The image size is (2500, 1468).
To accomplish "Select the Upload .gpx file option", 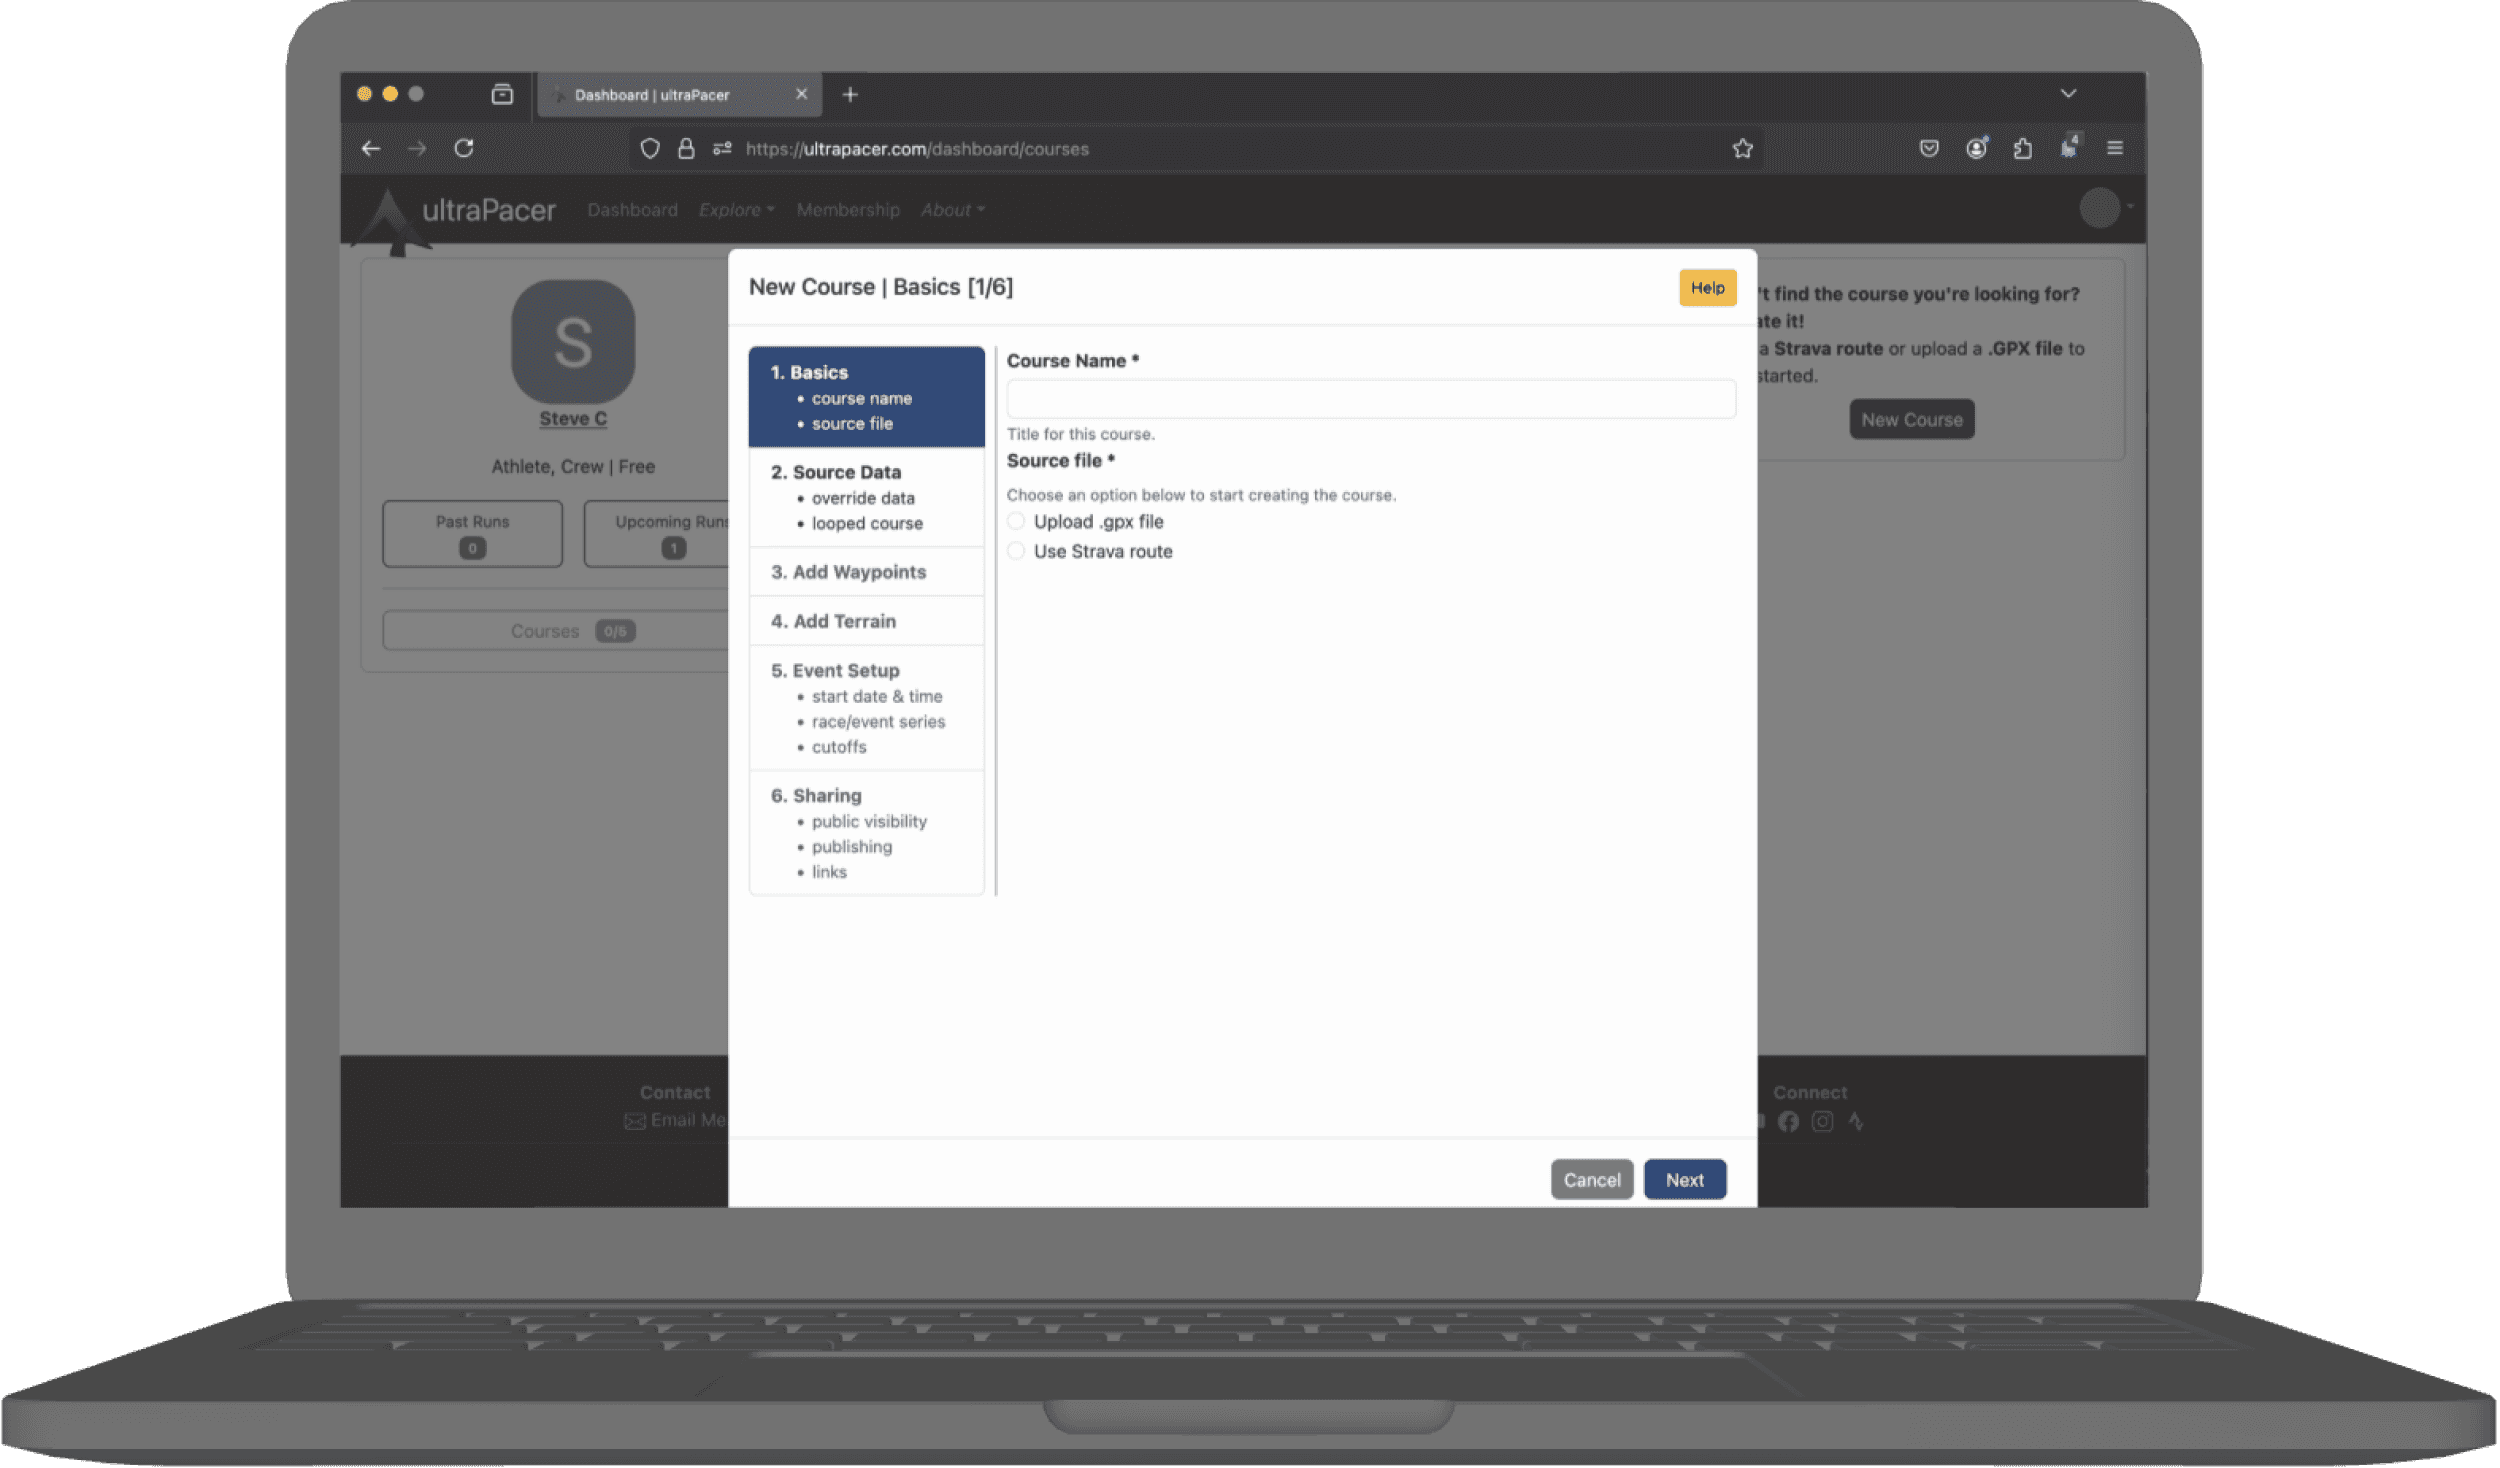I will pyautogui.click(x=1016, y=521).
